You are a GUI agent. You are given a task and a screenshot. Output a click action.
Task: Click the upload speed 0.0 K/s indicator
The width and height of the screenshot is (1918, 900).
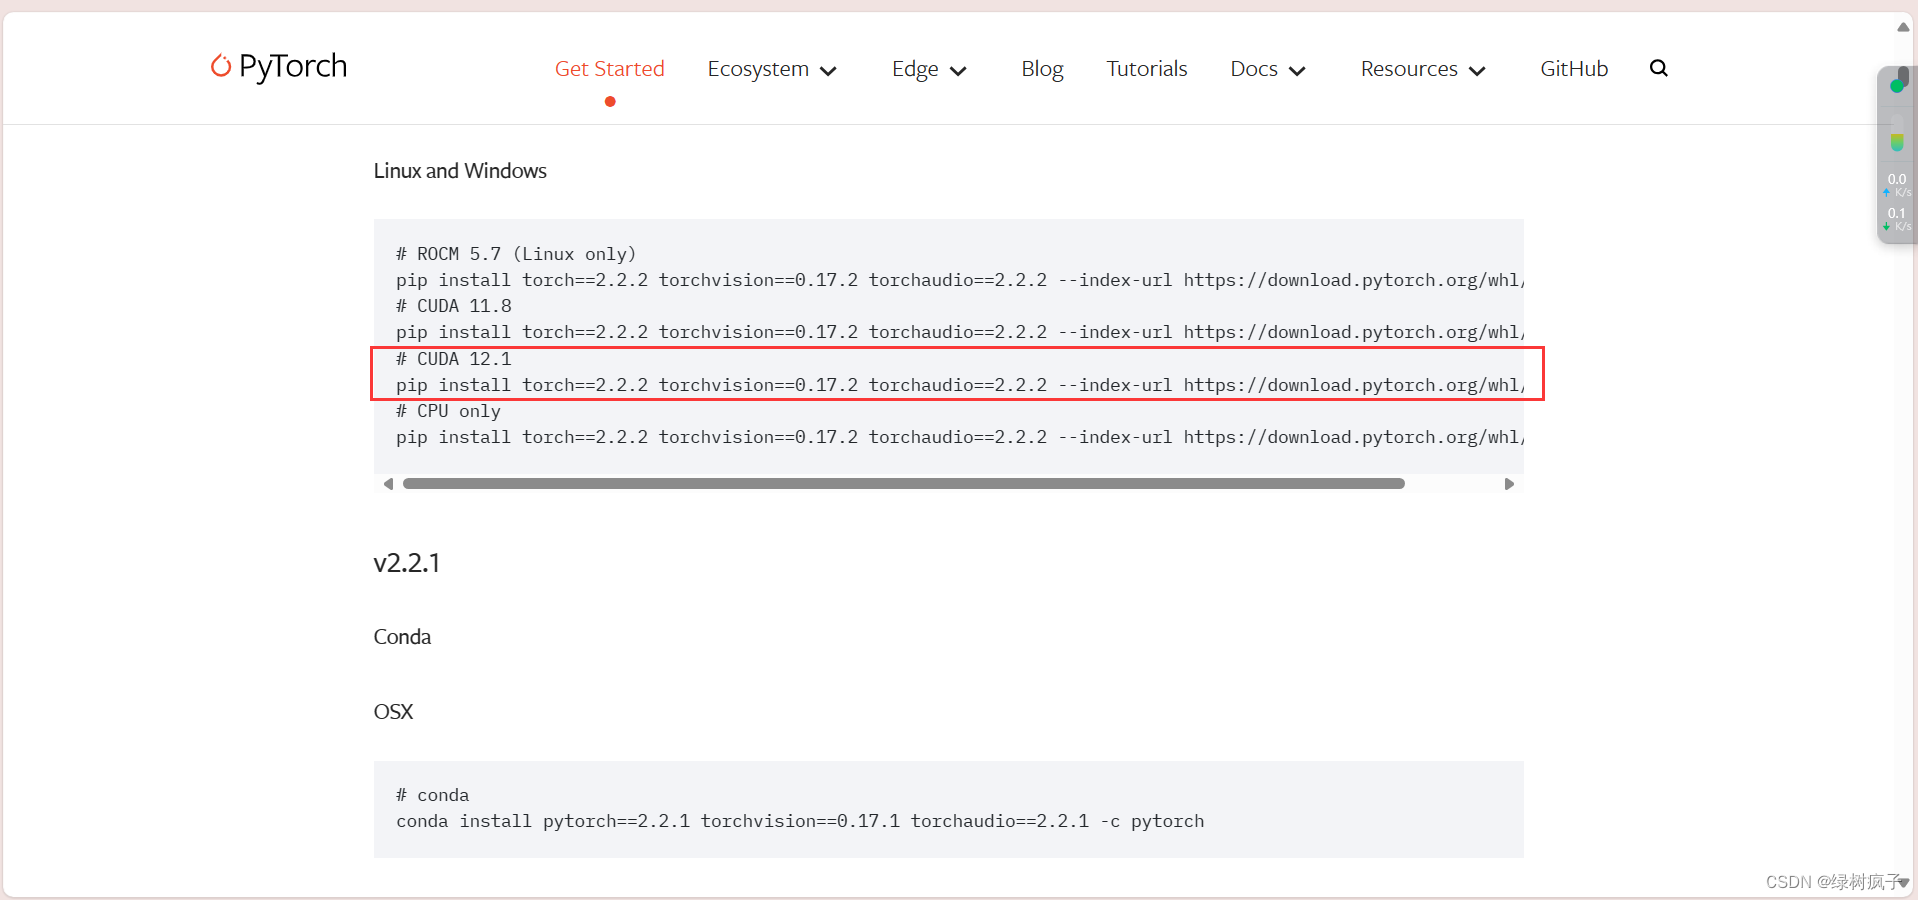[1897, 185]
